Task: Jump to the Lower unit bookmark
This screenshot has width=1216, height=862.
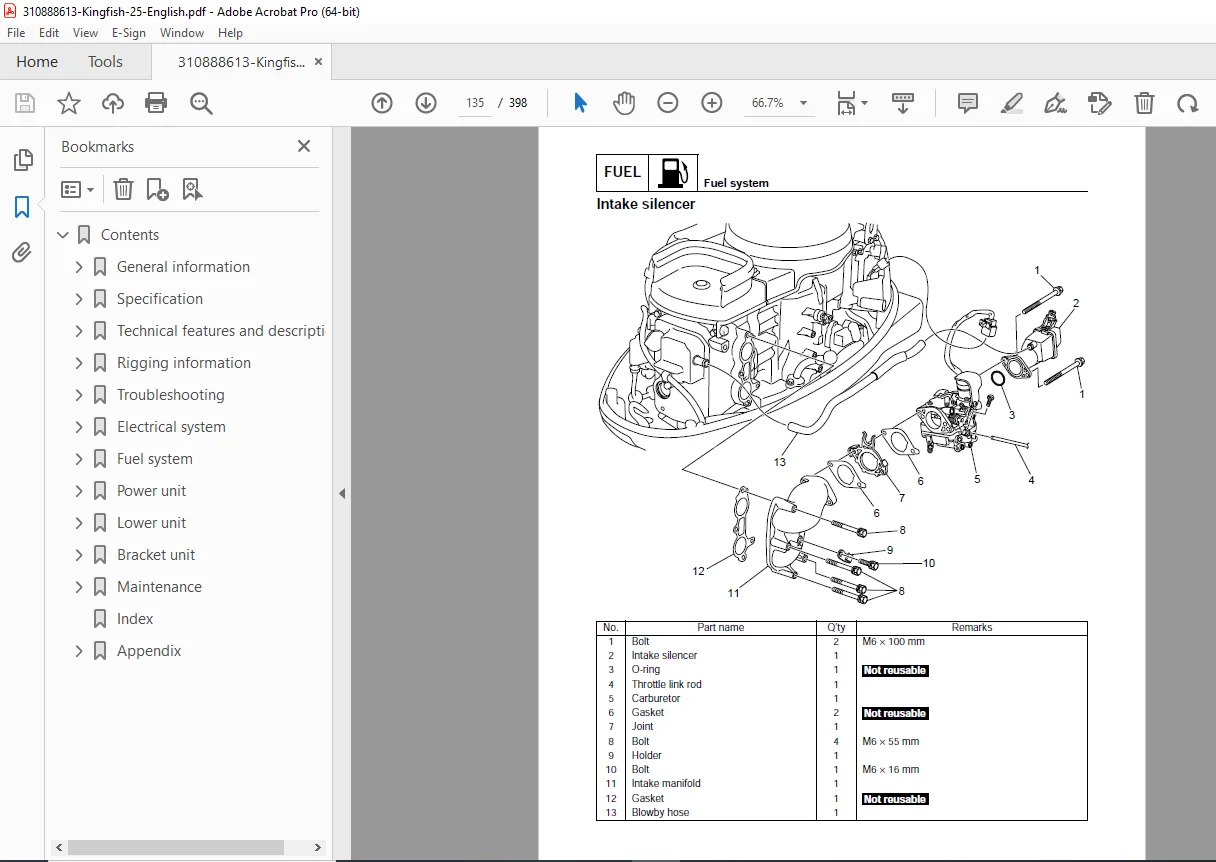Action: click(x=151, y=523)
